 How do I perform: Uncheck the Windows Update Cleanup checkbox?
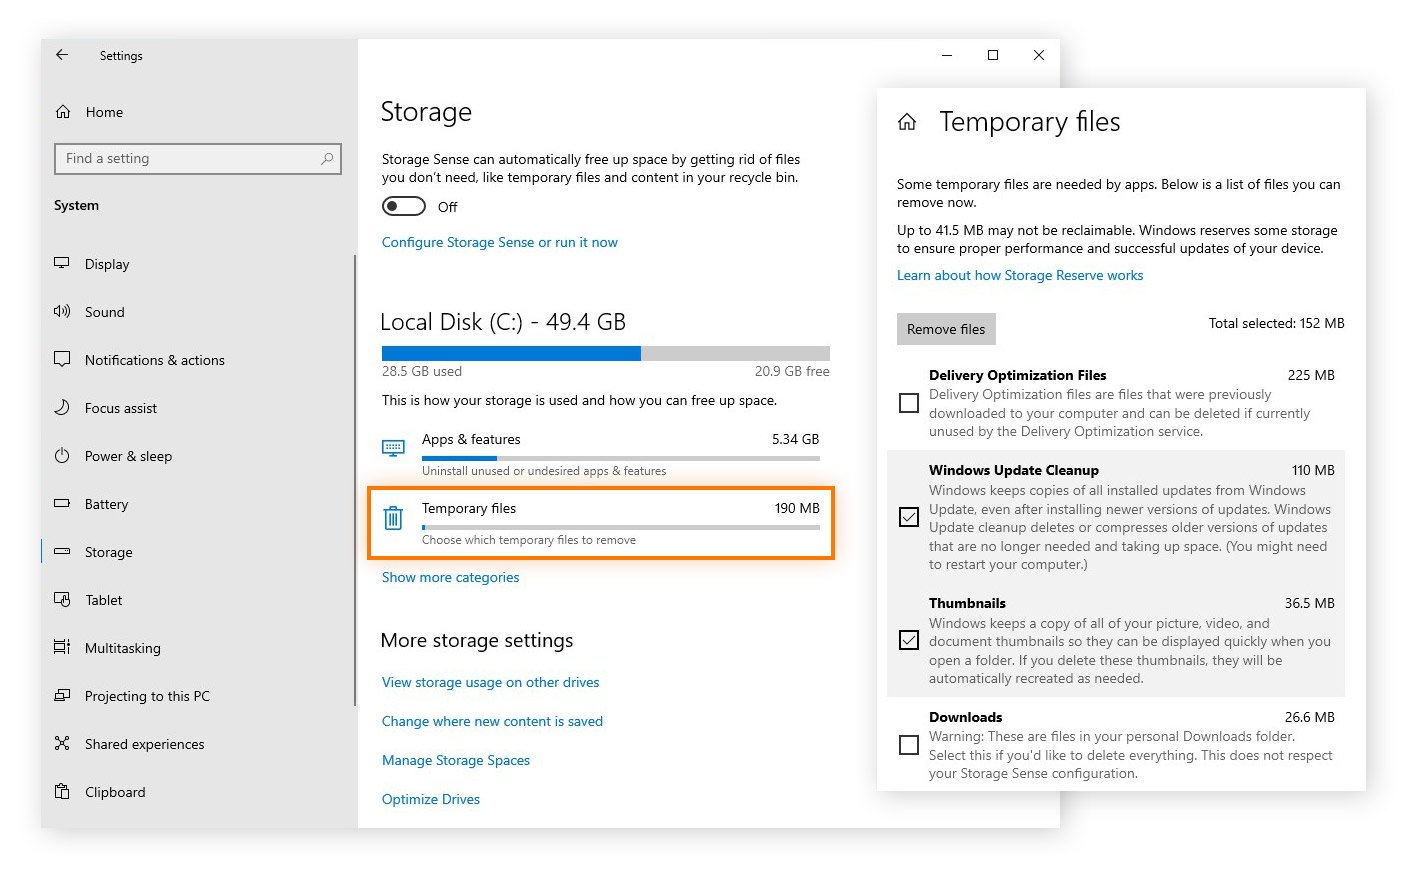click(x=909, y=517)
